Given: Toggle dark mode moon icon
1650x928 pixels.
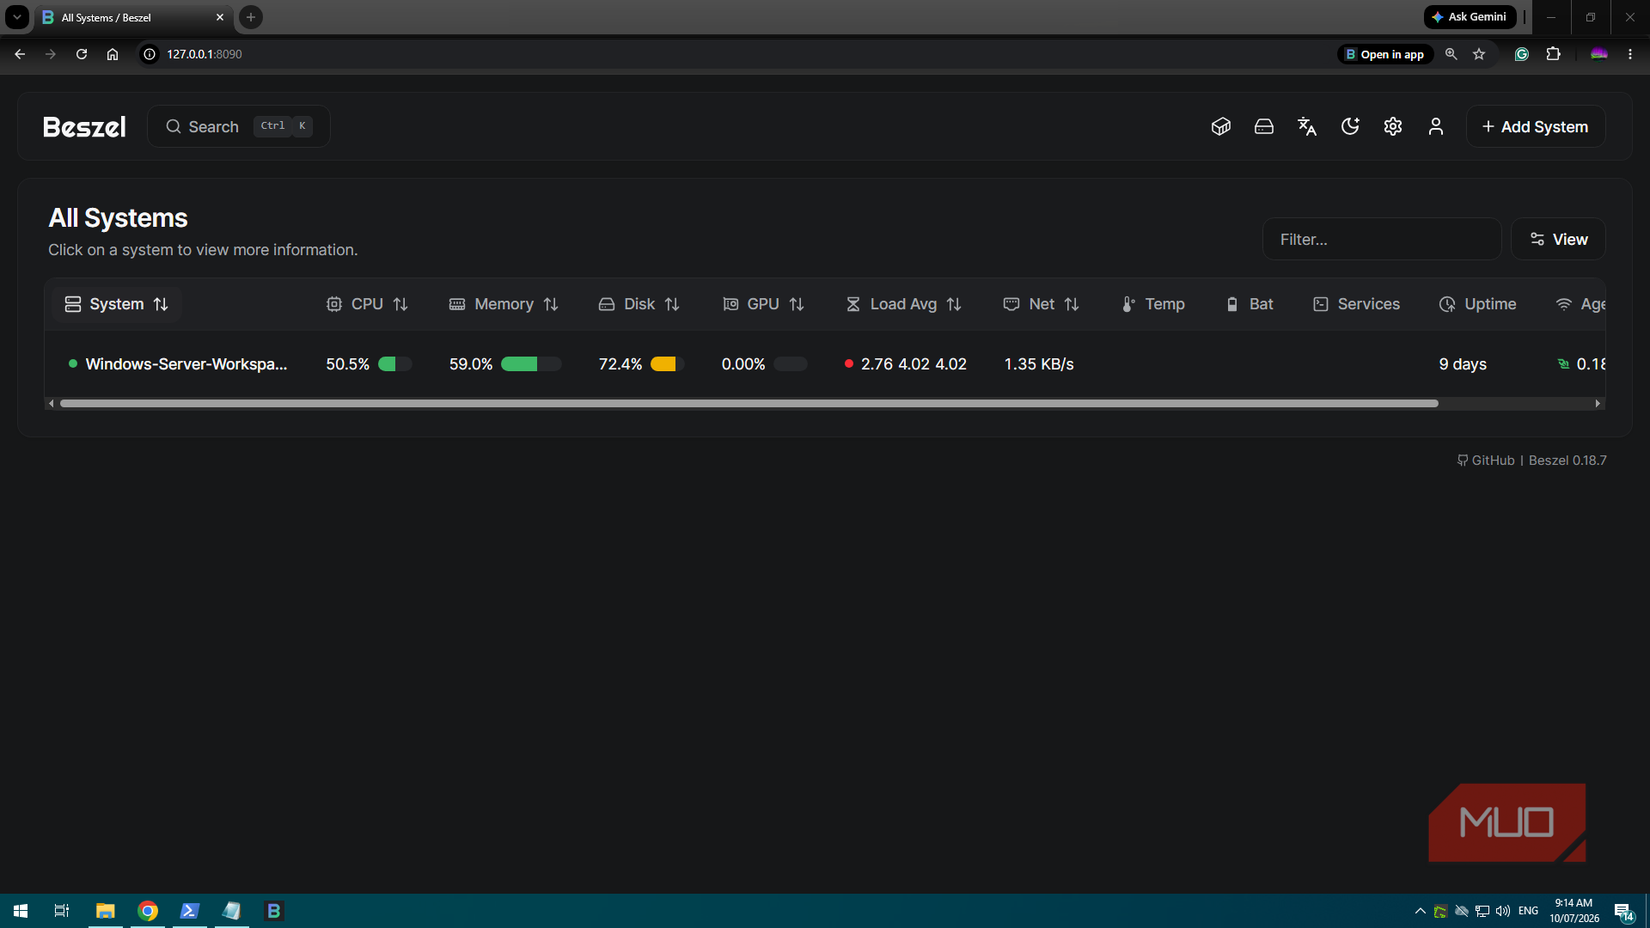Looking at the screenshot, I should [x=1350, y=126].
